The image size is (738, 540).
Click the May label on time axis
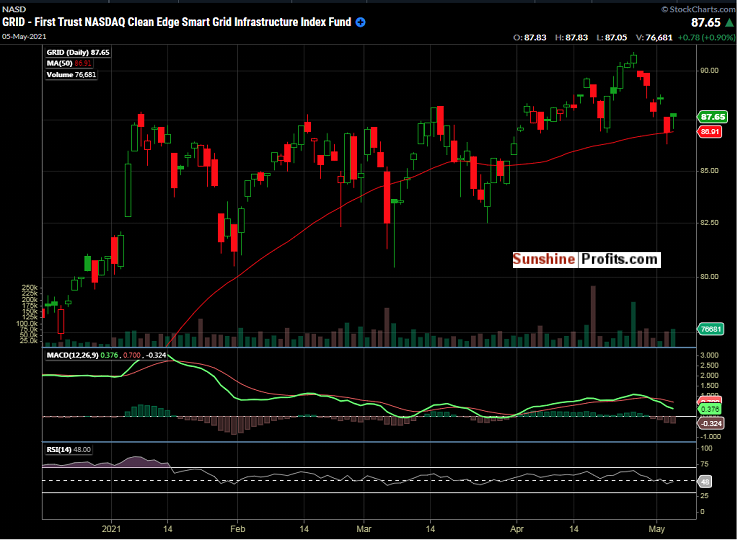pos(657,529)
